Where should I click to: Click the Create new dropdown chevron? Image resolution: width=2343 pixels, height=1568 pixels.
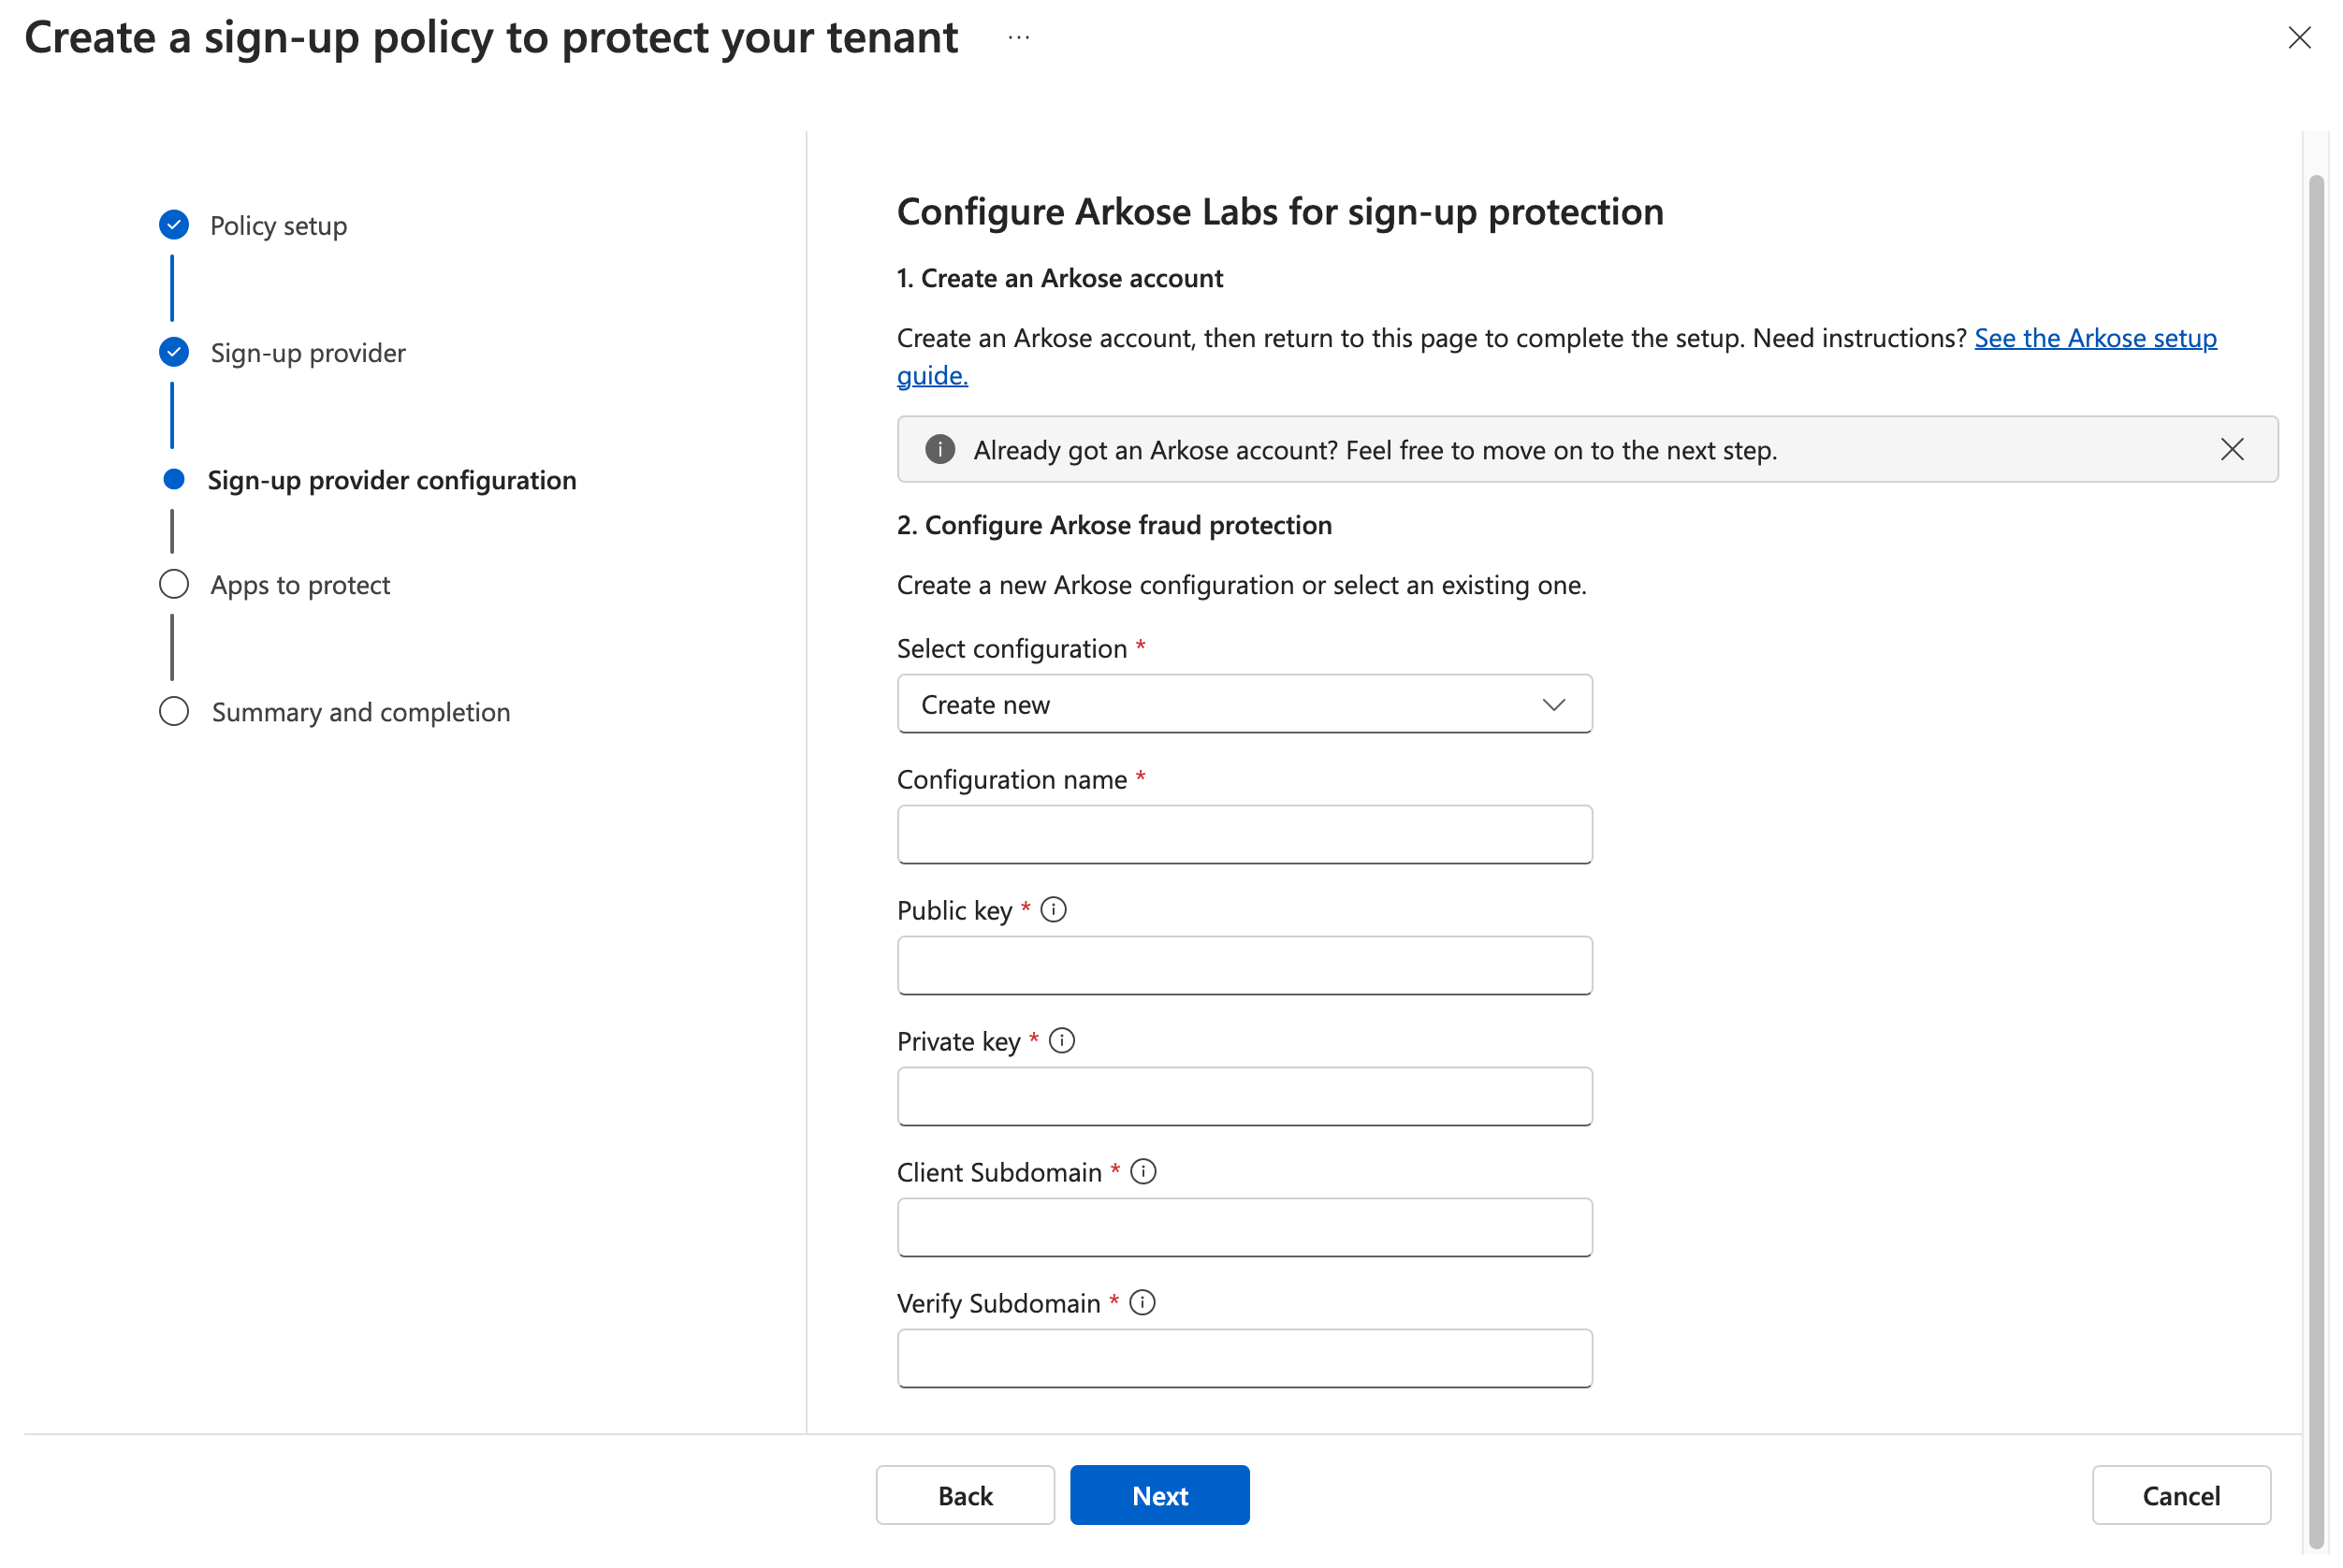(1553, 705)
